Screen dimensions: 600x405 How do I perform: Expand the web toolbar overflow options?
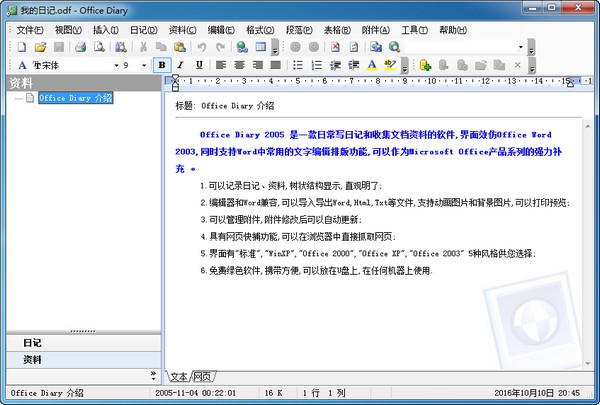[x=531, y=47]
